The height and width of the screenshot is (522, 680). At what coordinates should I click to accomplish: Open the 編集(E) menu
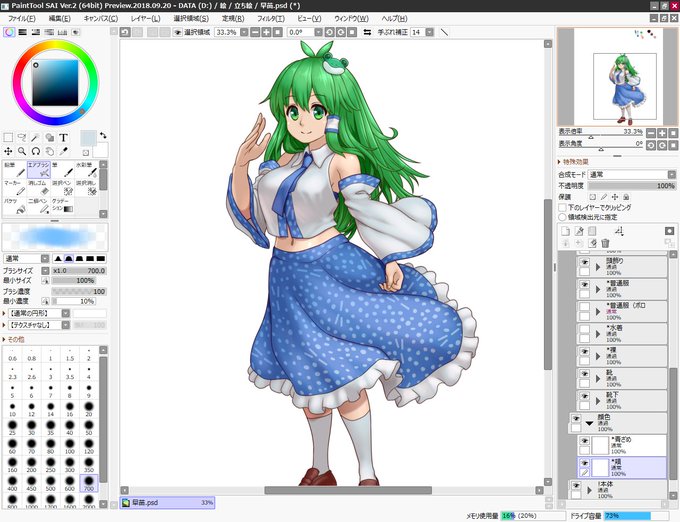click(59, 19)
